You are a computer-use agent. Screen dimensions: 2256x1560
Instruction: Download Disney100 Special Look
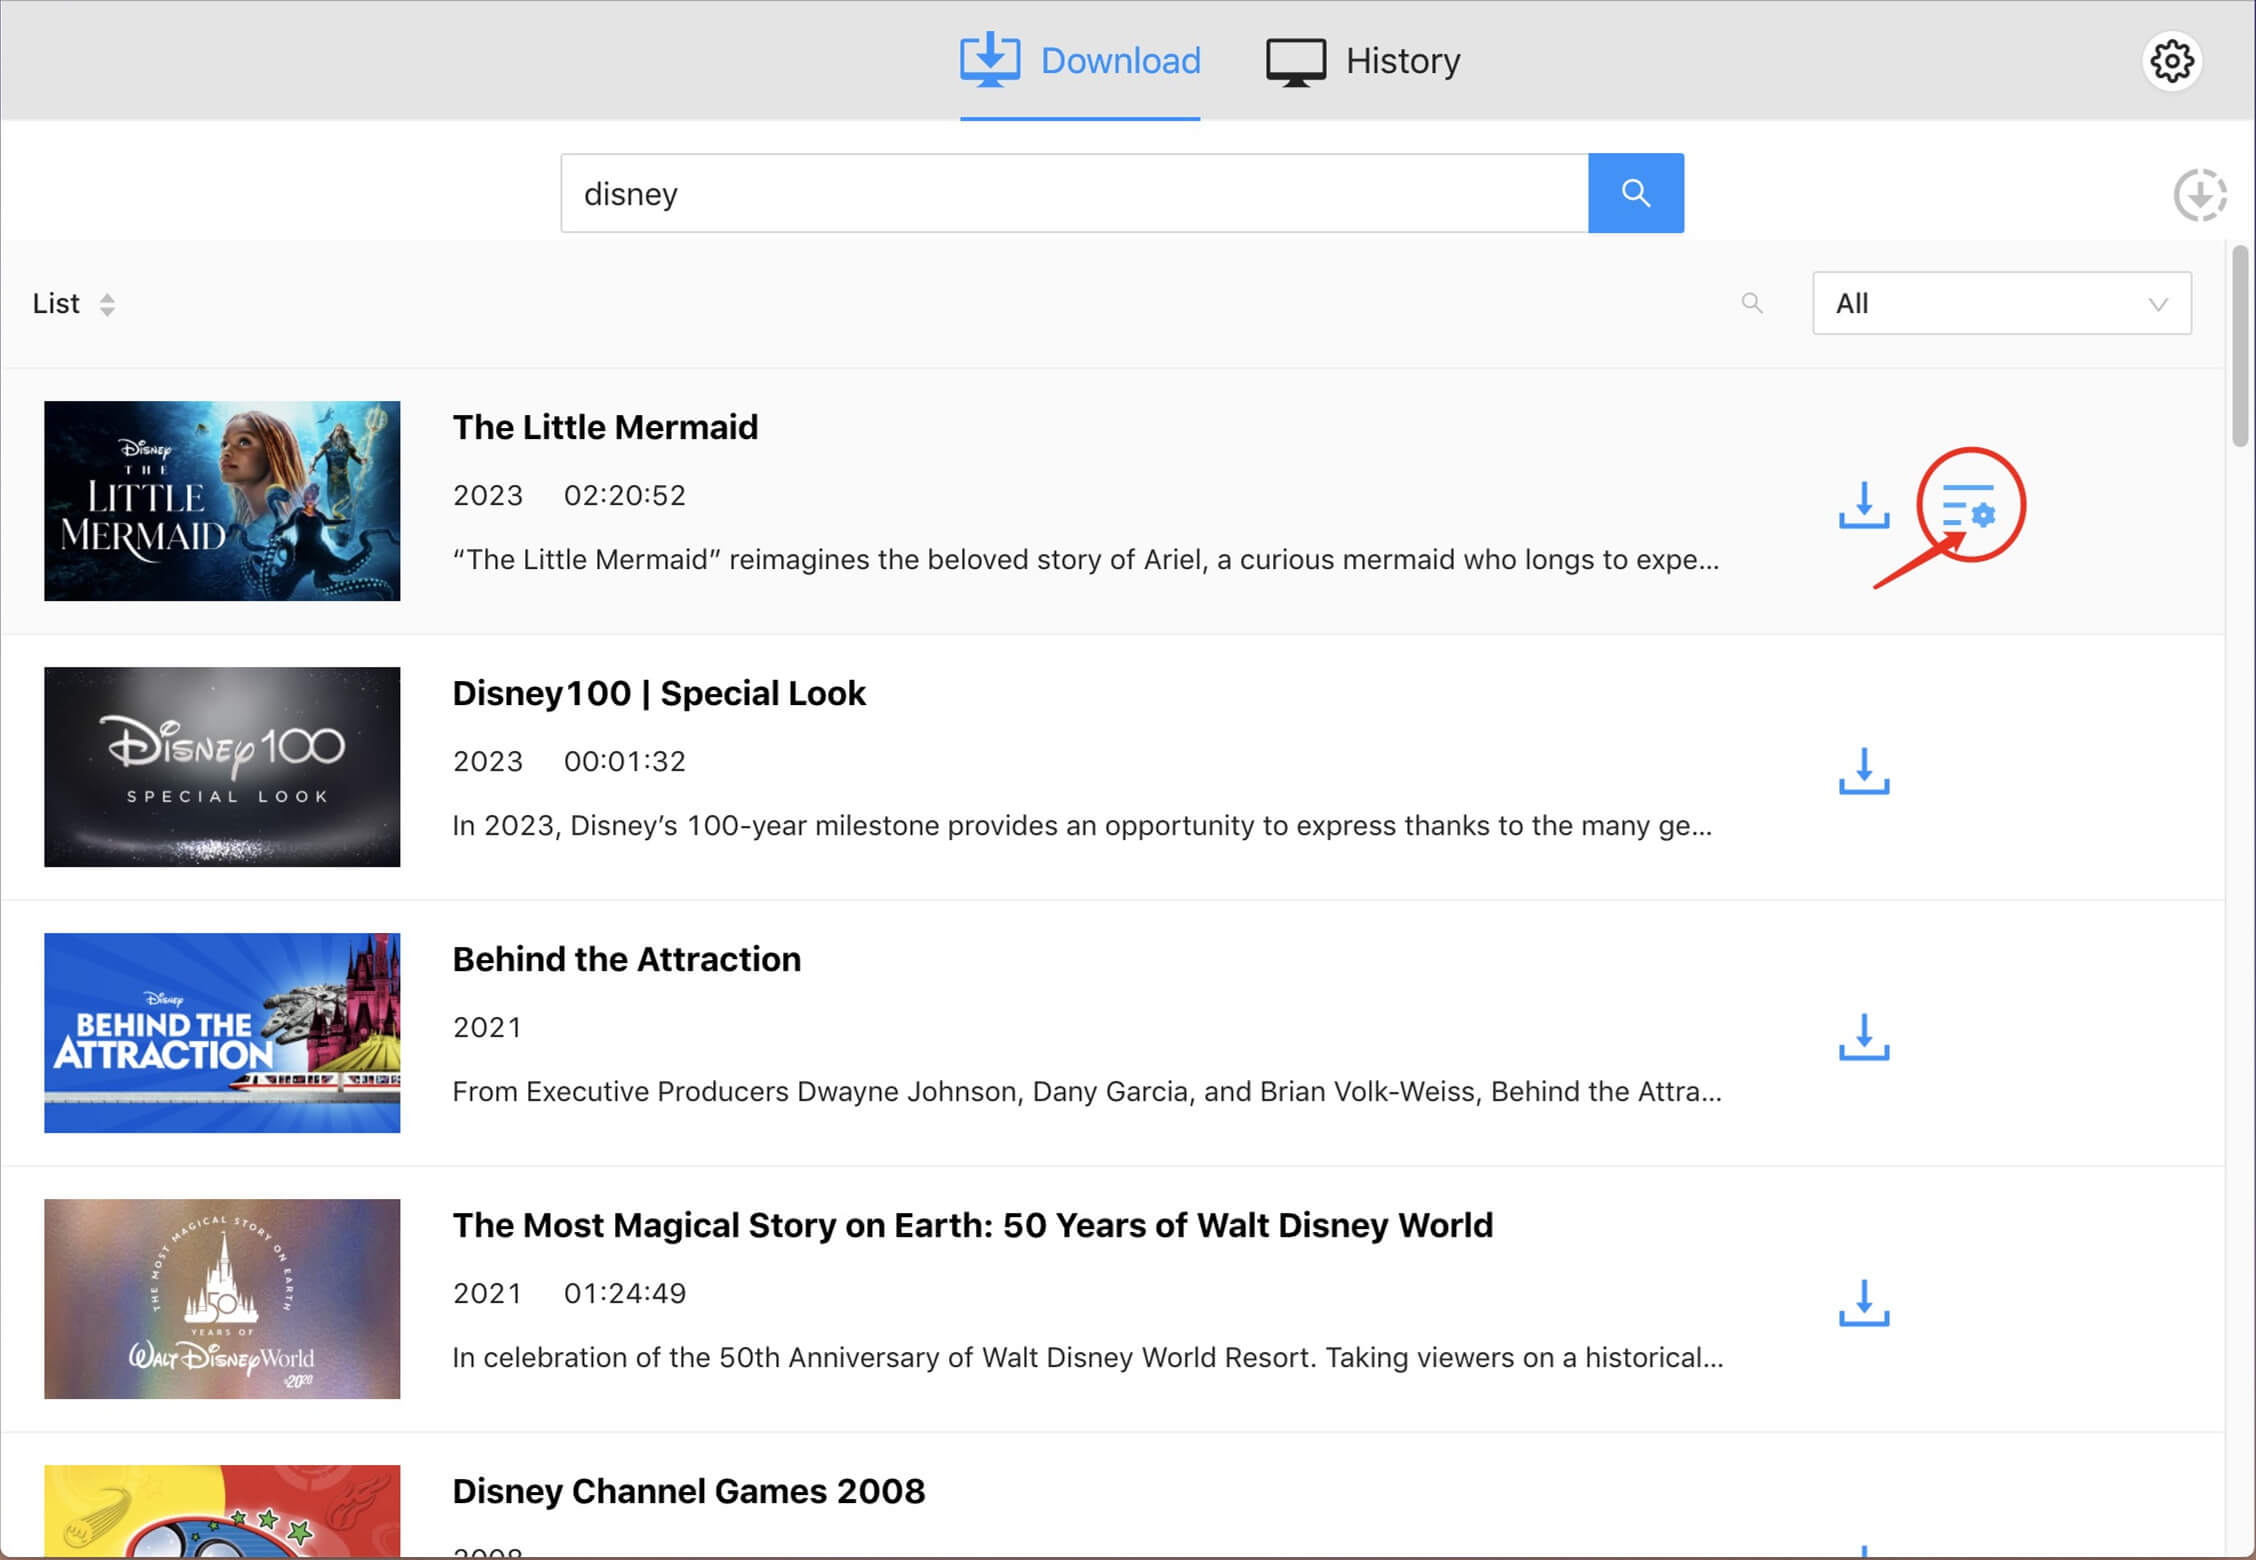click(1864, 771)
